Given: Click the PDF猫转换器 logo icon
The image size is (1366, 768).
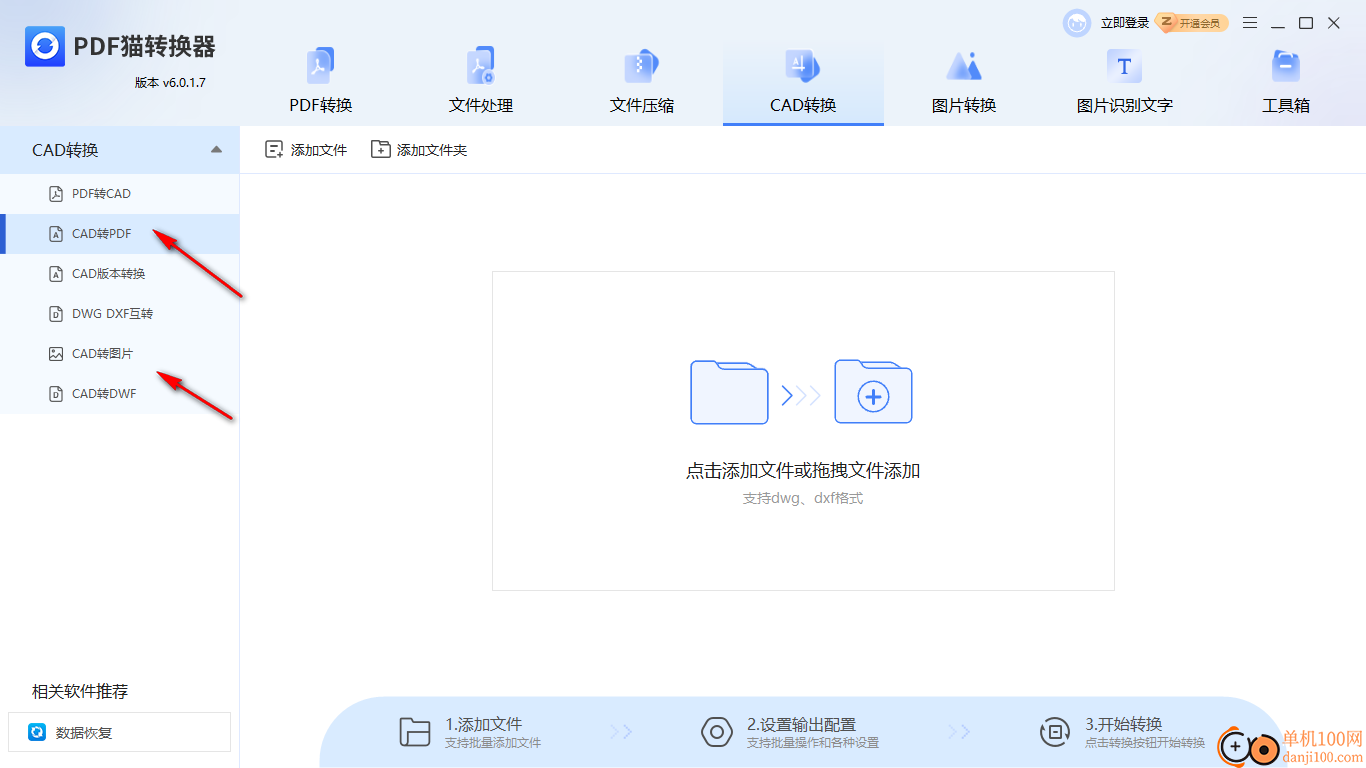Looking at the screenshot, I should (x=45, y=46).
